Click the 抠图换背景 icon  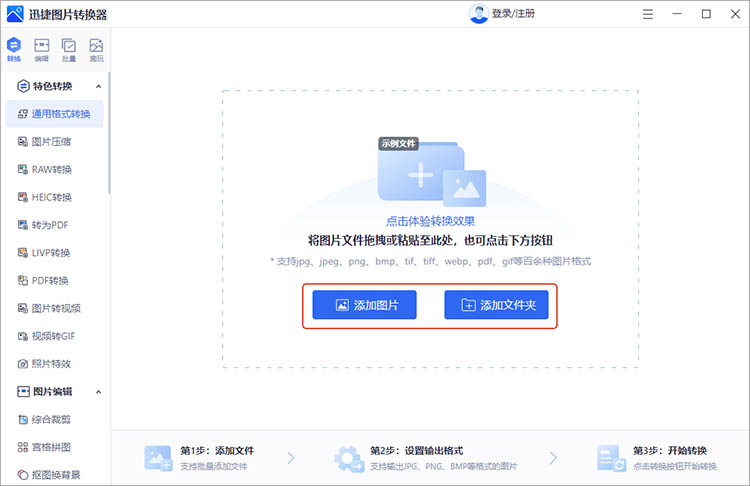[22, 475]
